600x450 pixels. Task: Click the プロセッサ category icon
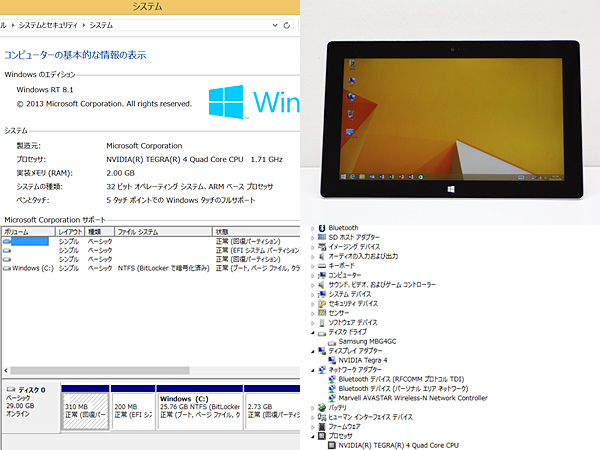point(322,436)
